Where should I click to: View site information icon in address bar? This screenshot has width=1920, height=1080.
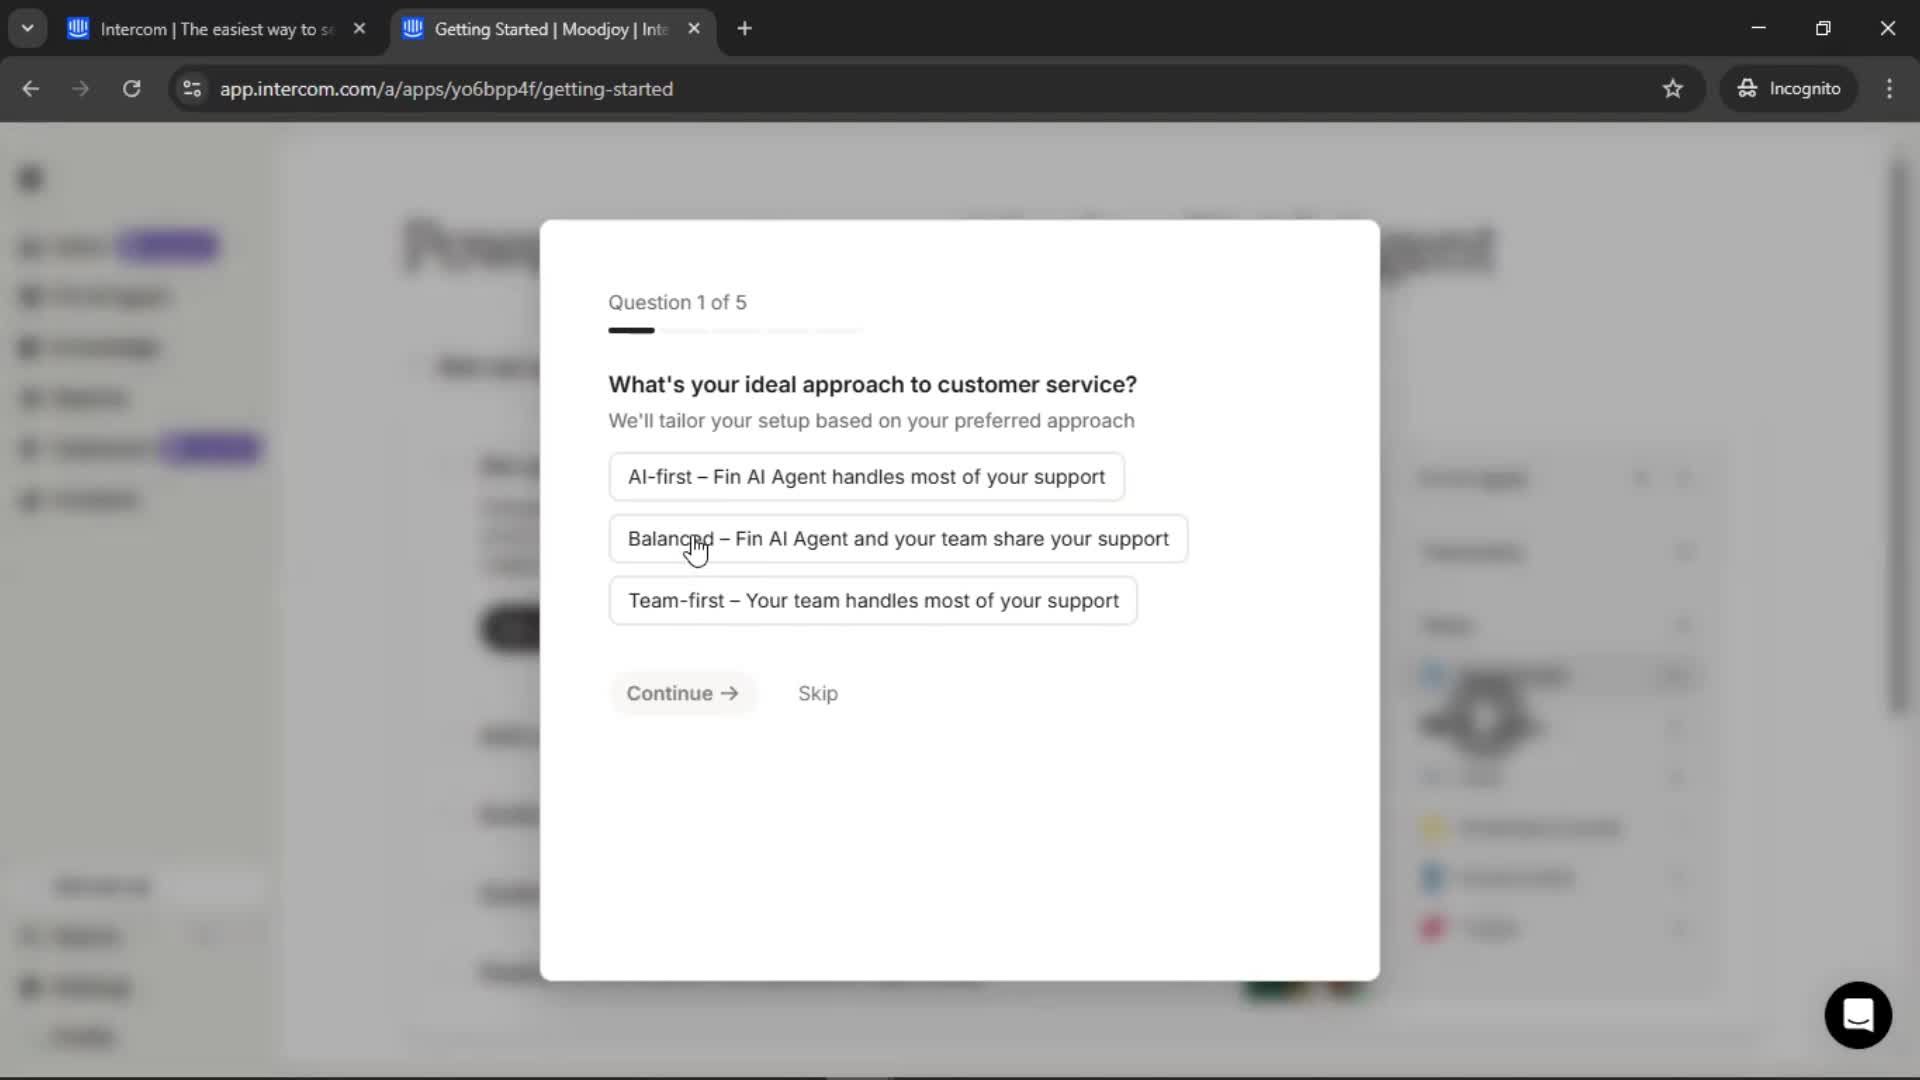click(192, 89)
